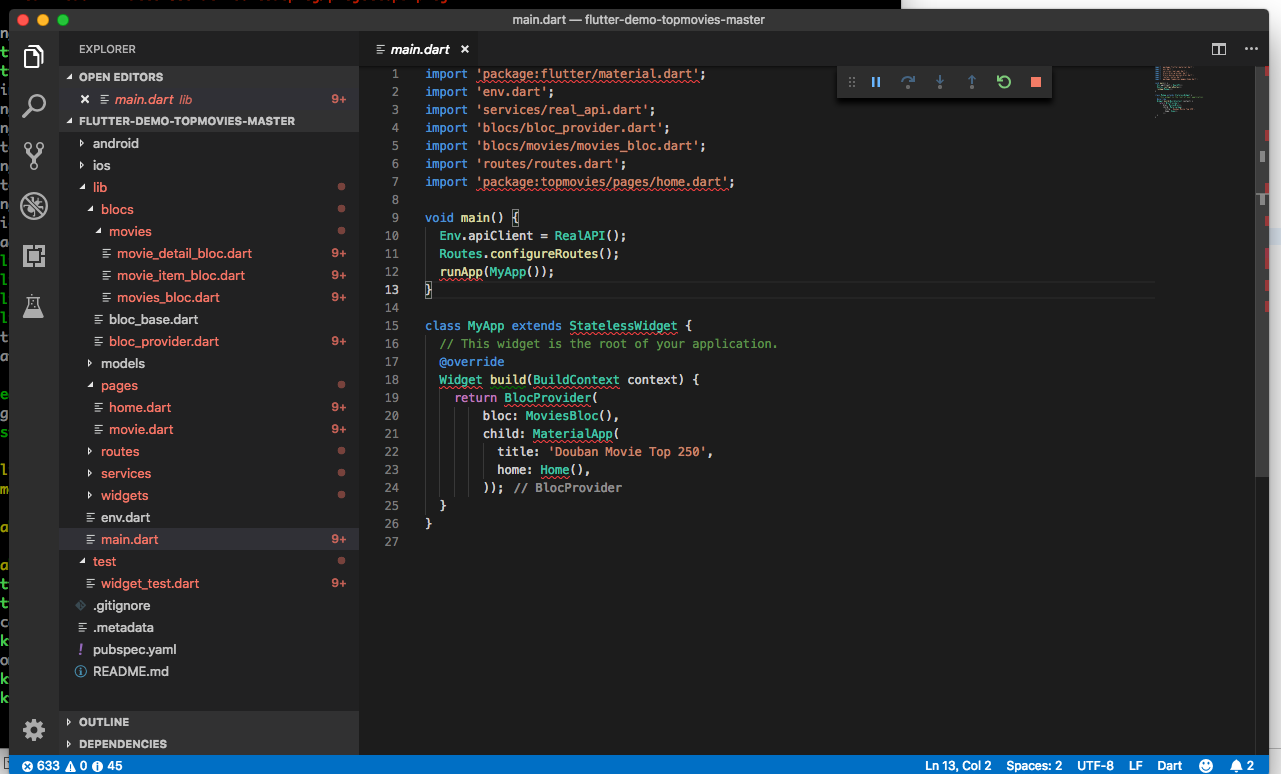Open the Search view in activity bar
Viewport: 1281px width, 774px height.
(34, 105)
